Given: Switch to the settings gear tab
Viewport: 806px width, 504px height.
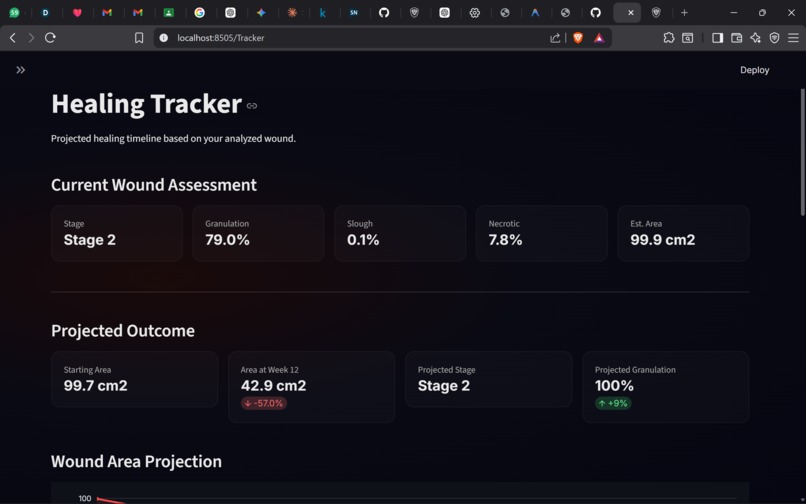Looking at the screenshot, I should click(x=474, y=13).
